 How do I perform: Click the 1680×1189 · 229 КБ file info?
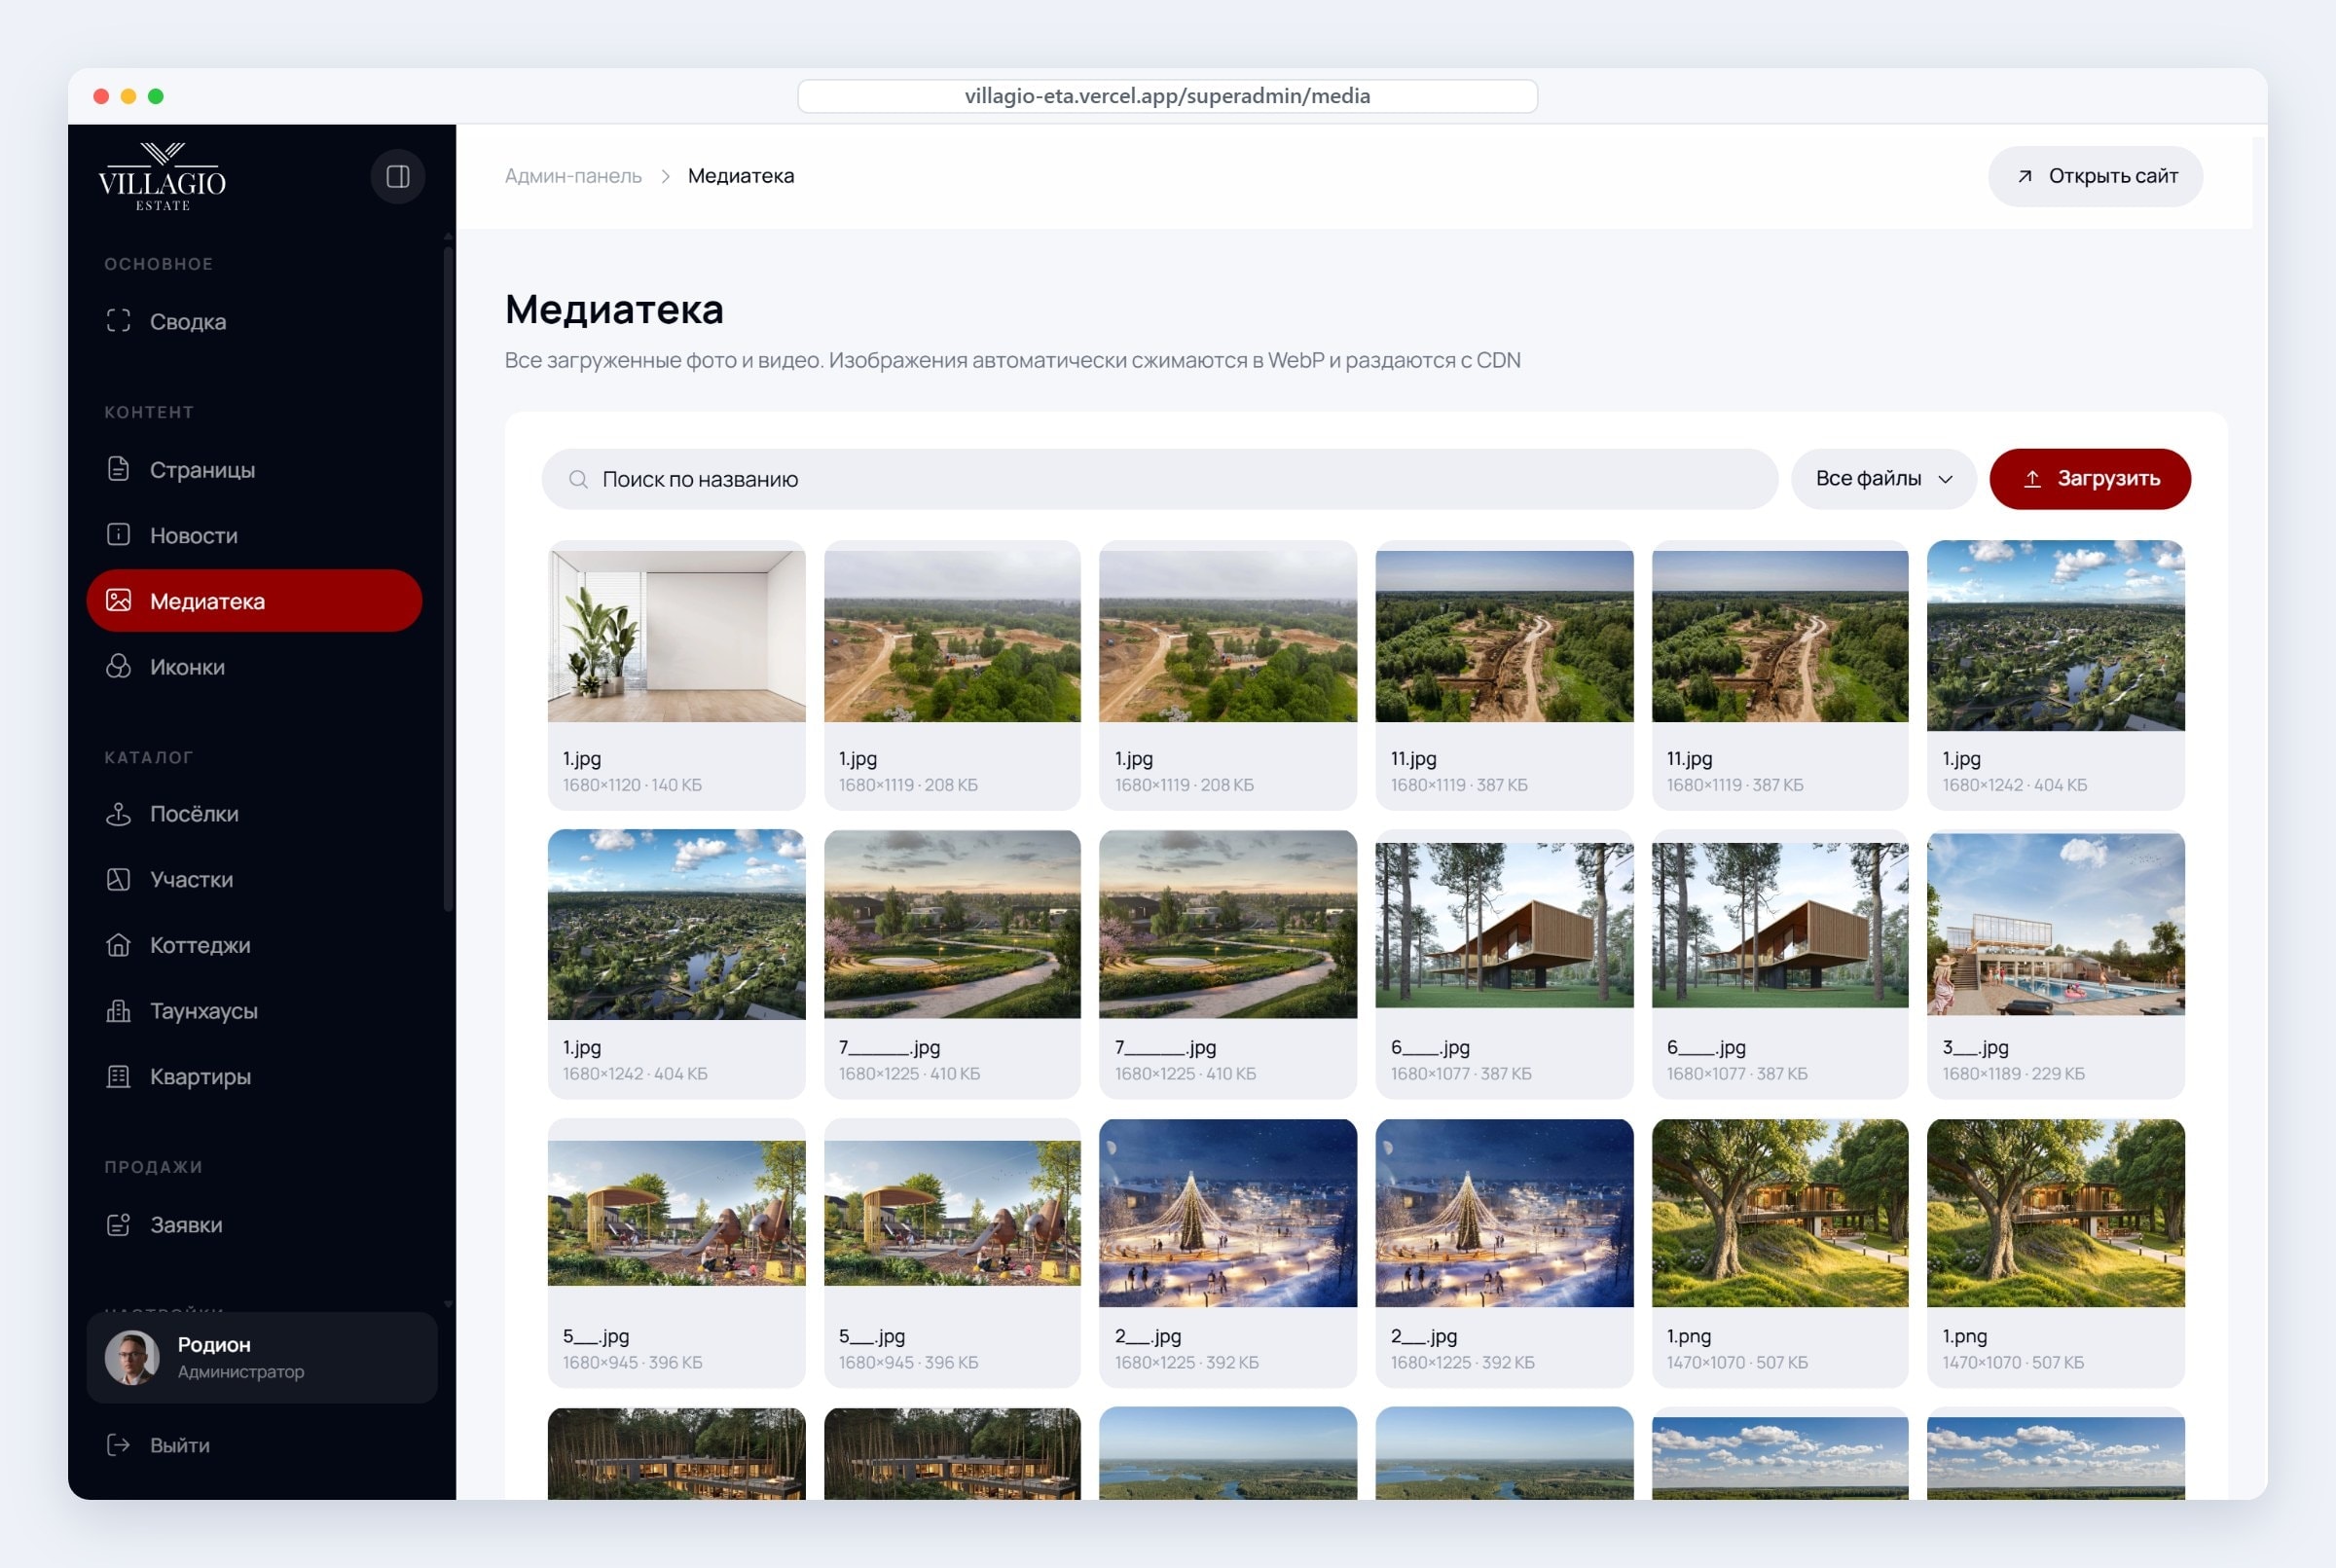pyautogui.click(x=2013, y=1074)
